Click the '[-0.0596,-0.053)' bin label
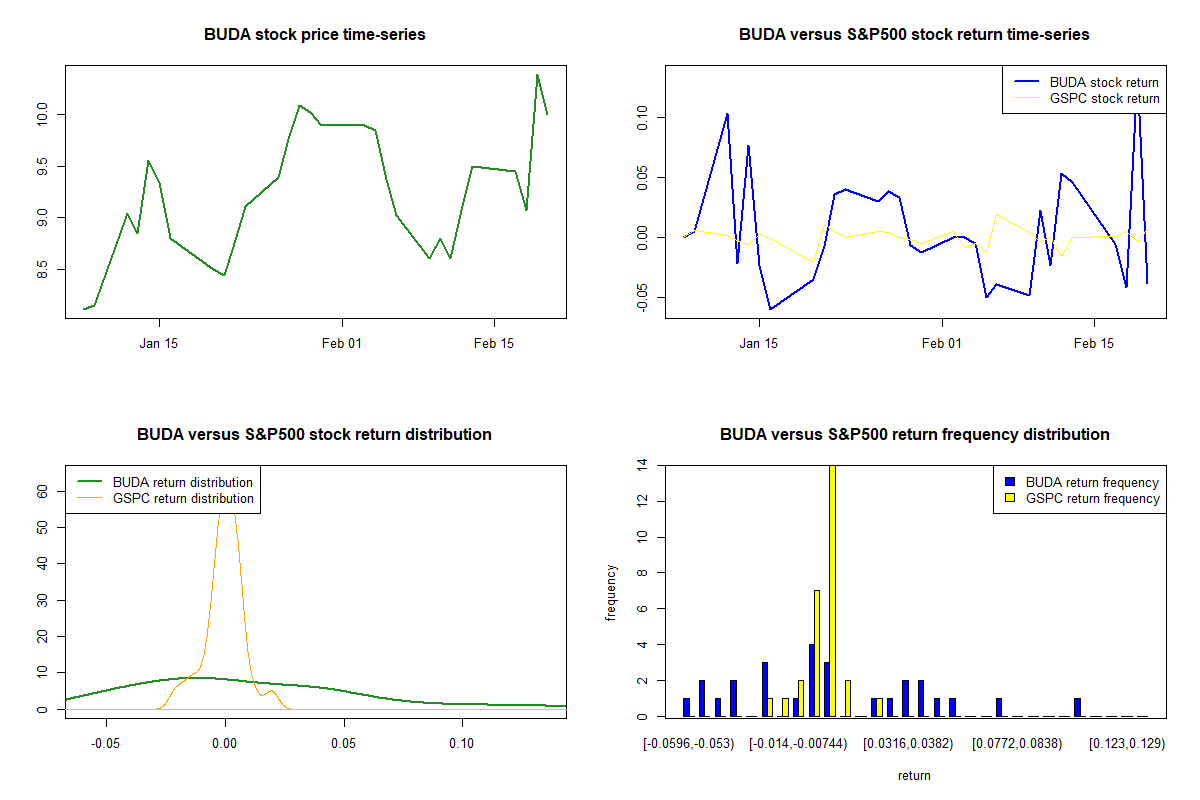The image size is (1200, 800). (x=690, y=744)
